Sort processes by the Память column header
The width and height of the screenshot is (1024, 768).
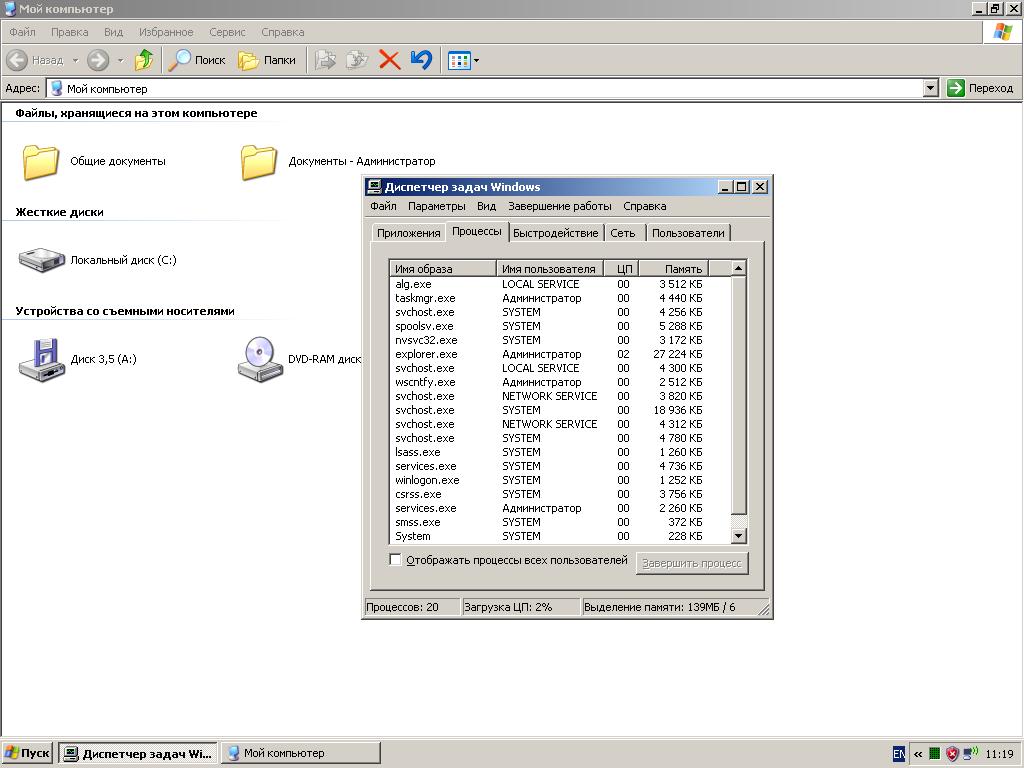point(673,268)
